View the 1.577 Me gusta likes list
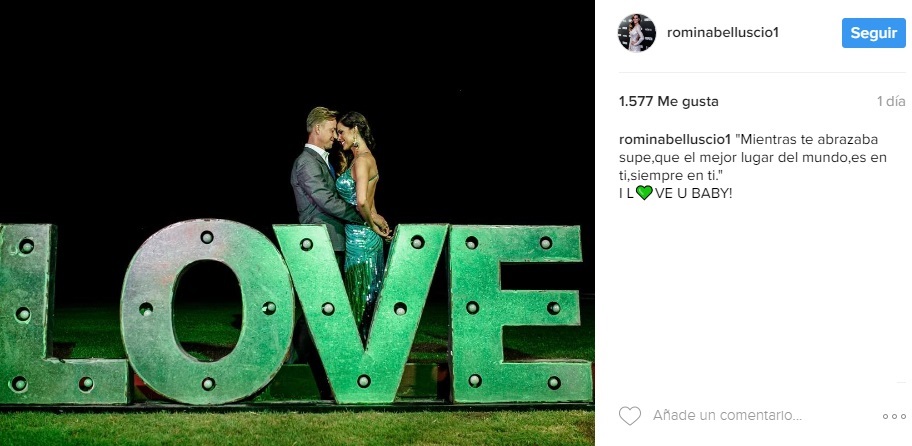The image size is (912, 446). [668, 101]
